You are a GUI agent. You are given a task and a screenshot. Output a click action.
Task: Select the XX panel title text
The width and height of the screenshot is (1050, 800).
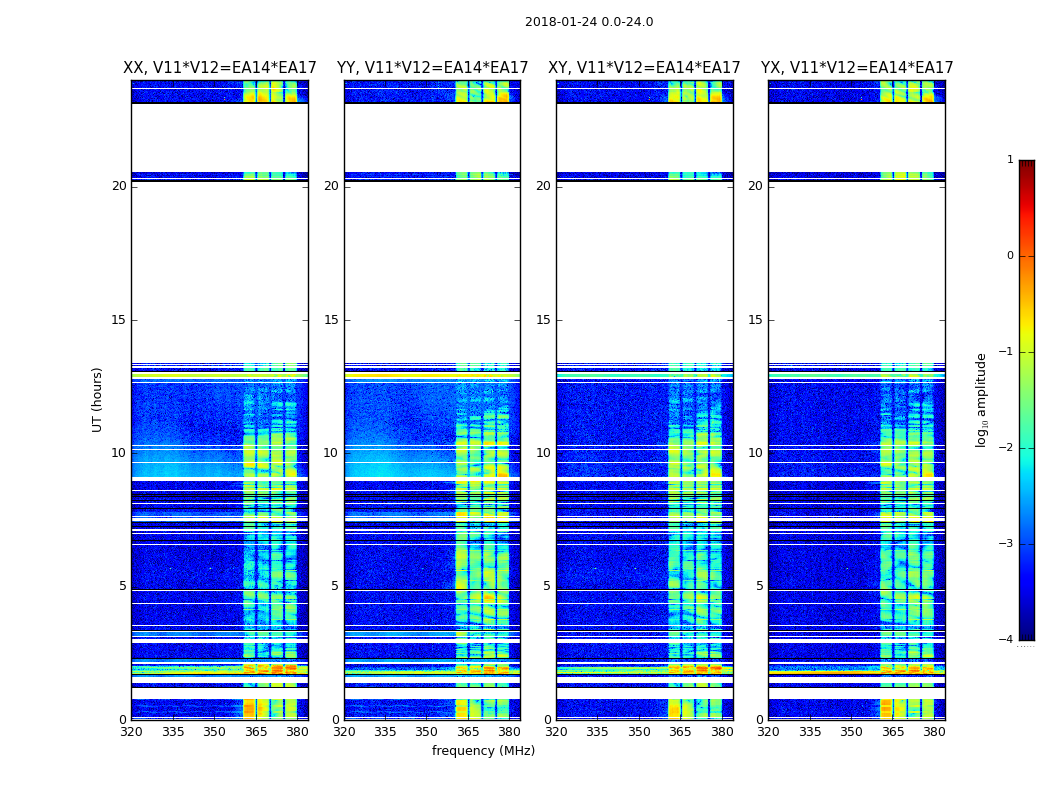pos(219,68)
